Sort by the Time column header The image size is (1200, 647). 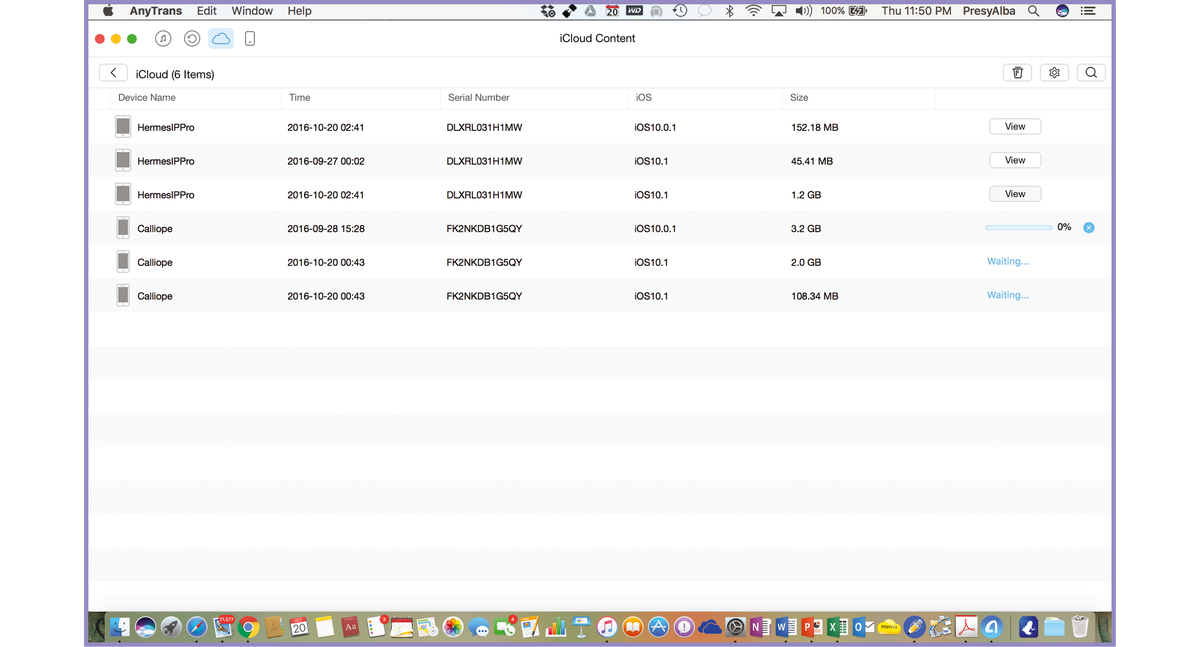(300, 98)
